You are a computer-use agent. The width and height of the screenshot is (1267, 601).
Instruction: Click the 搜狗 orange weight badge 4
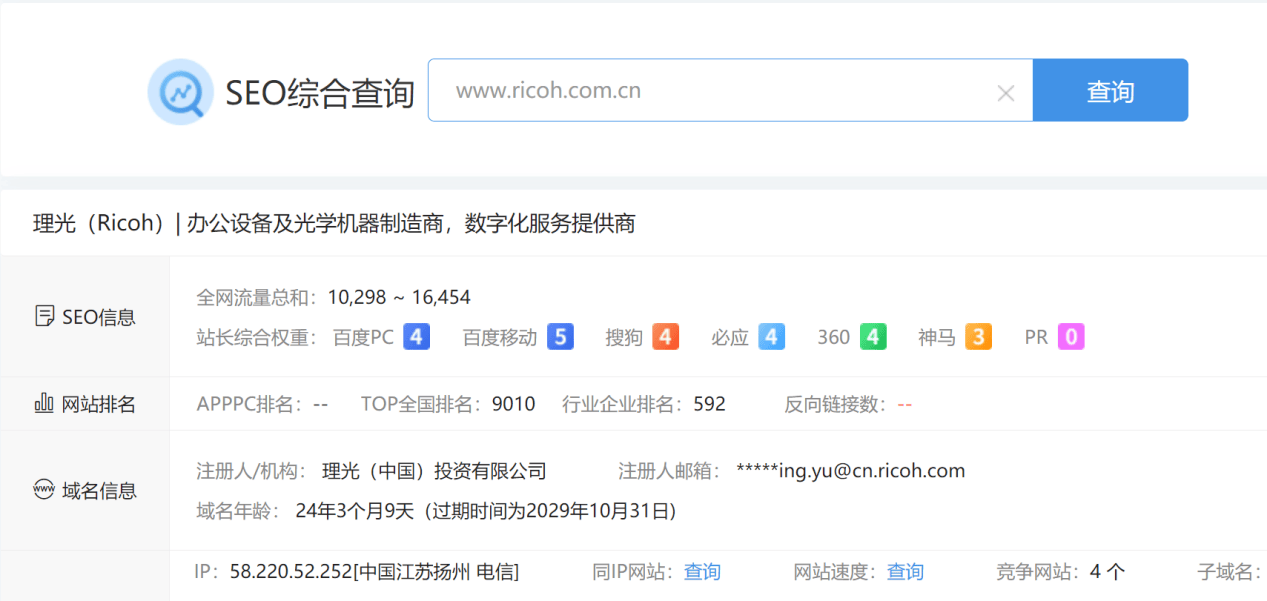tap(665, 337)
